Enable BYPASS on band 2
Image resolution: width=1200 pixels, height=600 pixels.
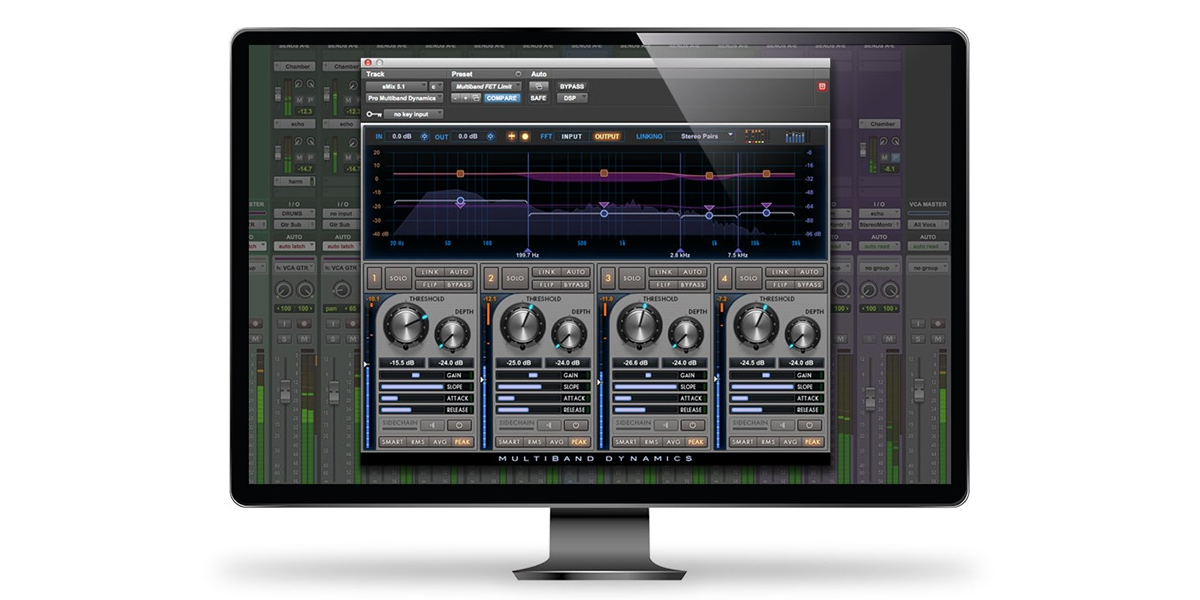[576, 284]
